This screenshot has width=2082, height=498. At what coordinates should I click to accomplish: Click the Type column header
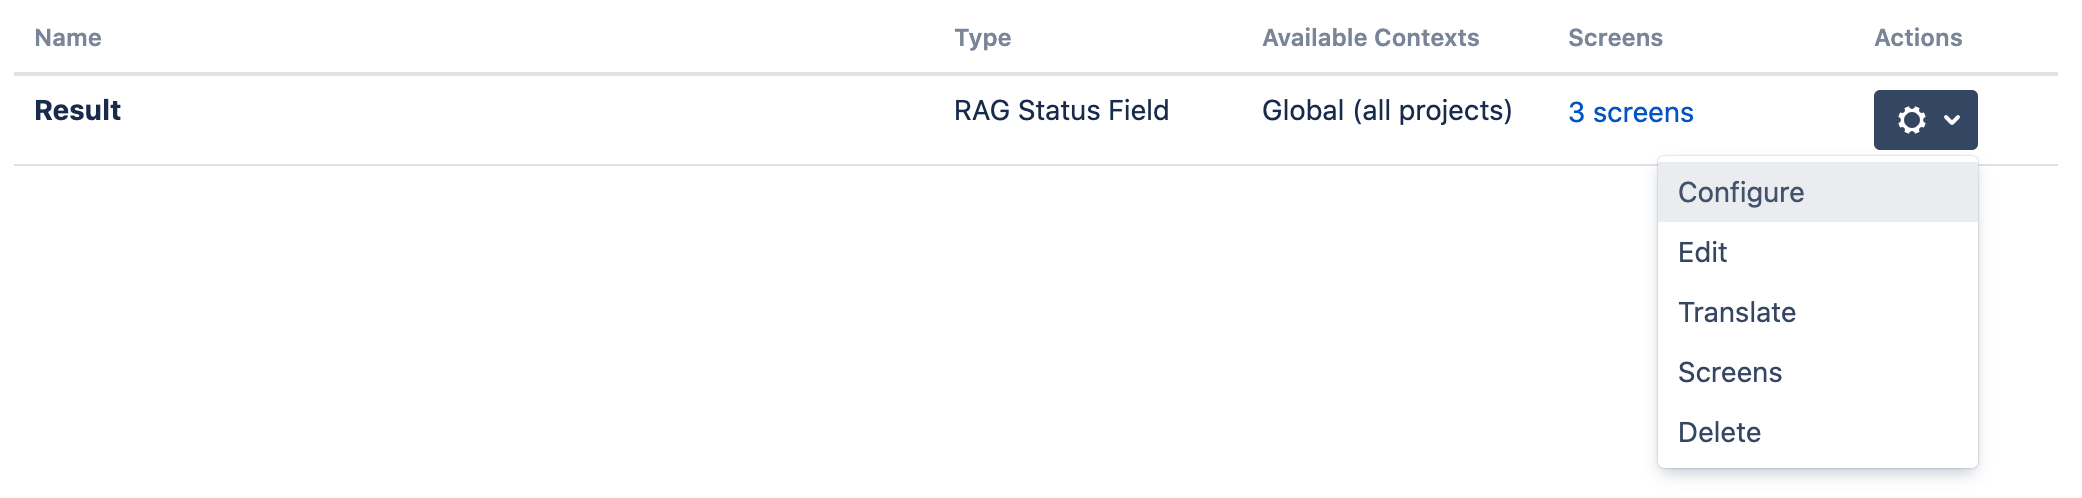coord(982,38)
